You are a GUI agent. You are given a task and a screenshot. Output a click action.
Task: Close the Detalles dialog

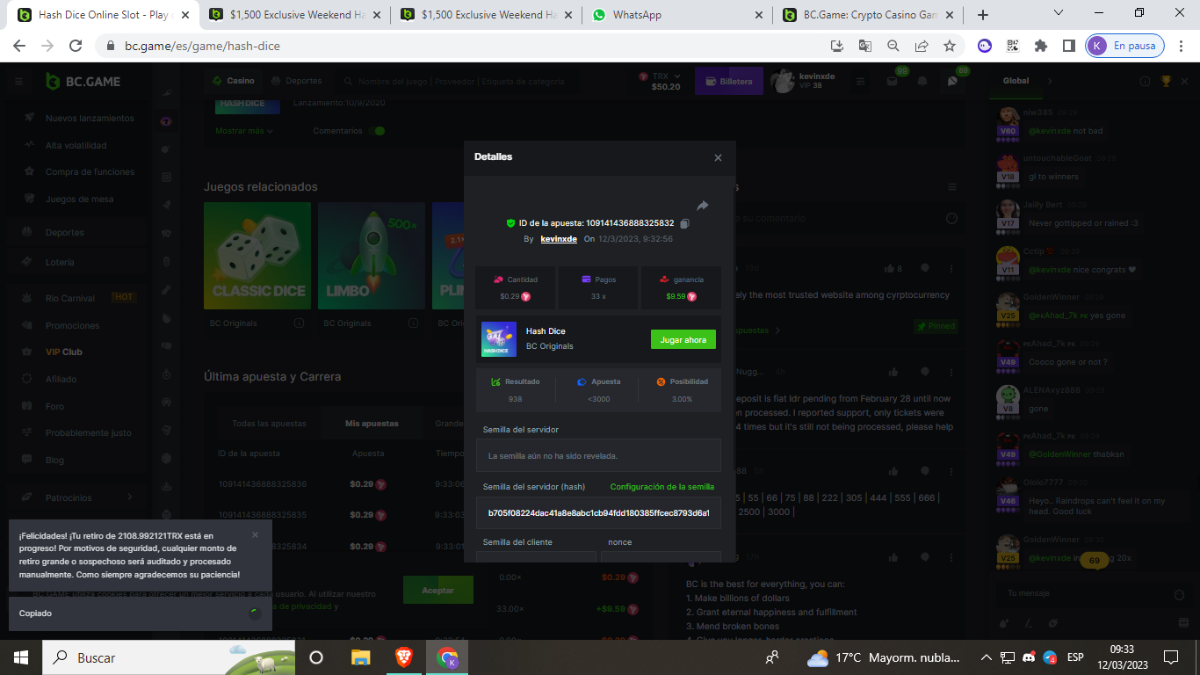[x=717, y=158]
